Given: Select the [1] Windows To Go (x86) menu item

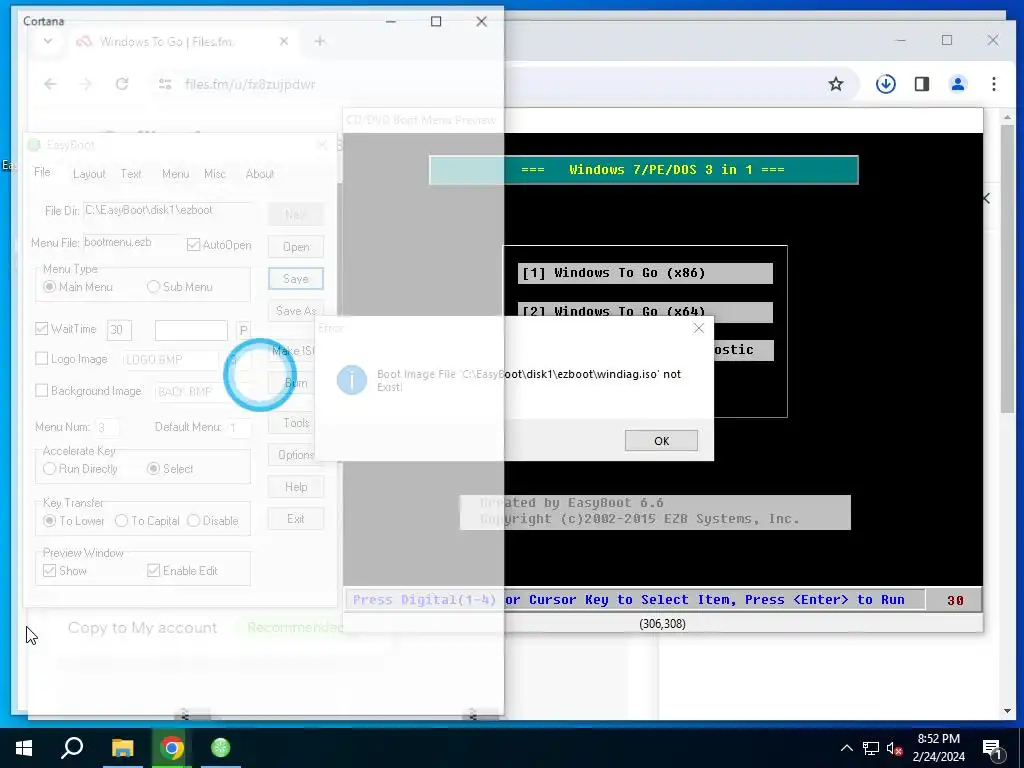Looking at the screenshot, I should pyautogui.click(x=645, y=273).
